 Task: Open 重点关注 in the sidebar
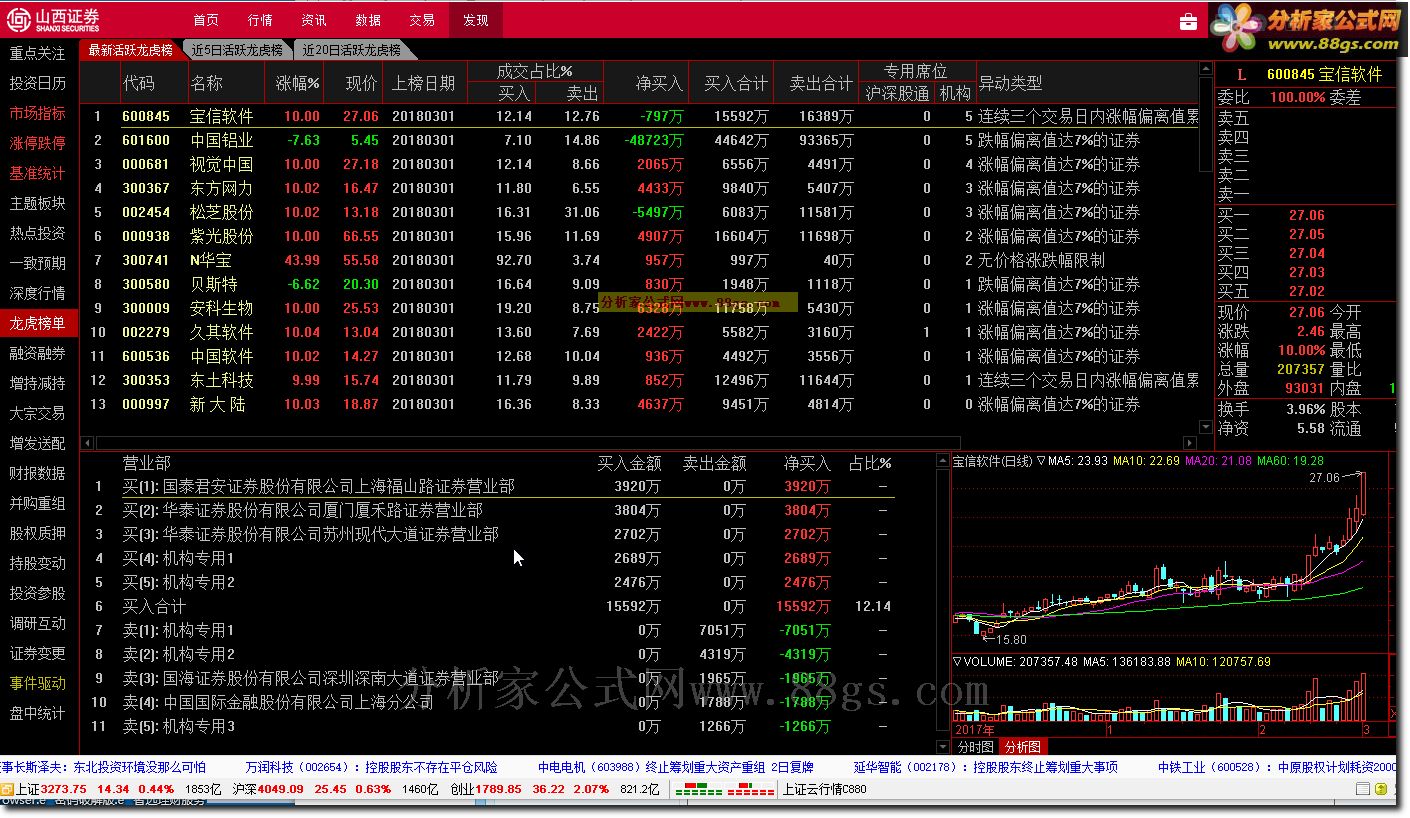coord(38,53)
